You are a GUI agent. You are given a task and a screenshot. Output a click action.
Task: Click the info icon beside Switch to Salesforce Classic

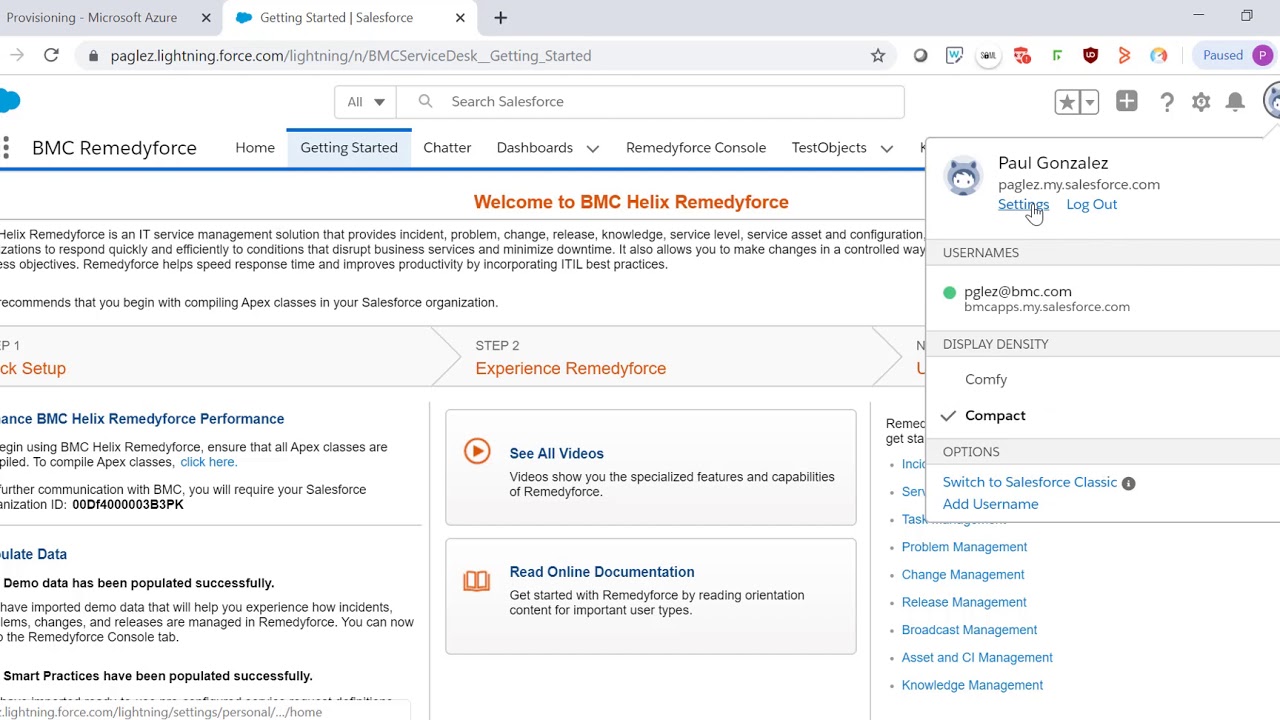tap(1128, 483)
